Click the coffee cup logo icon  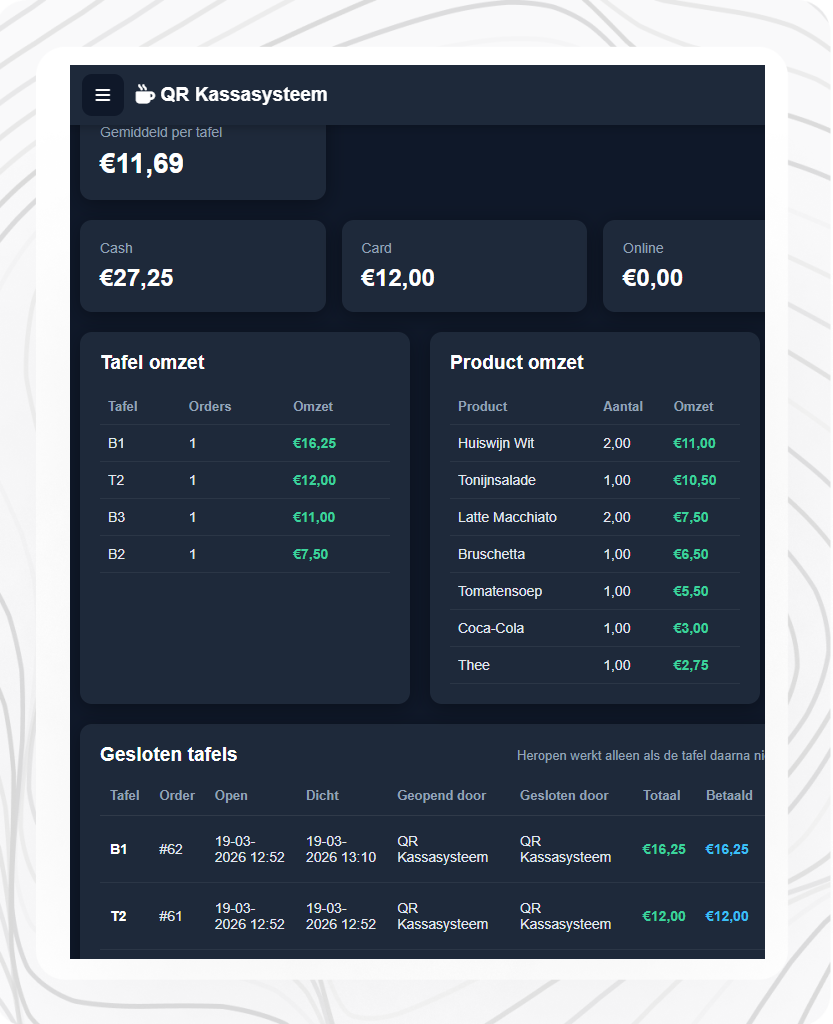145,95
